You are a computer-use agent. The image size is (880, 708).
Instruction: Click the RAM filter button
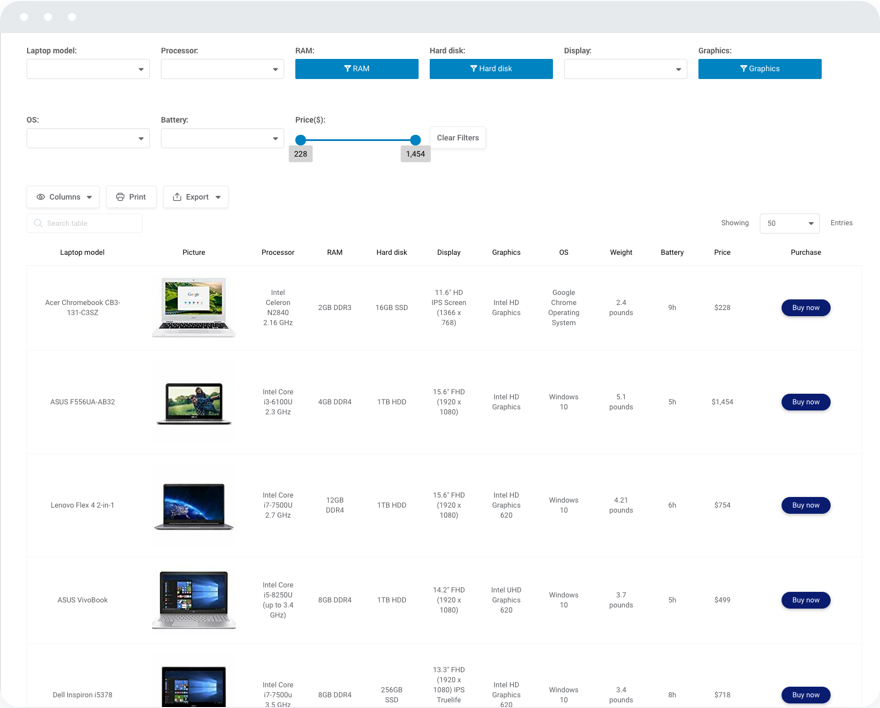tap(357, 69)
